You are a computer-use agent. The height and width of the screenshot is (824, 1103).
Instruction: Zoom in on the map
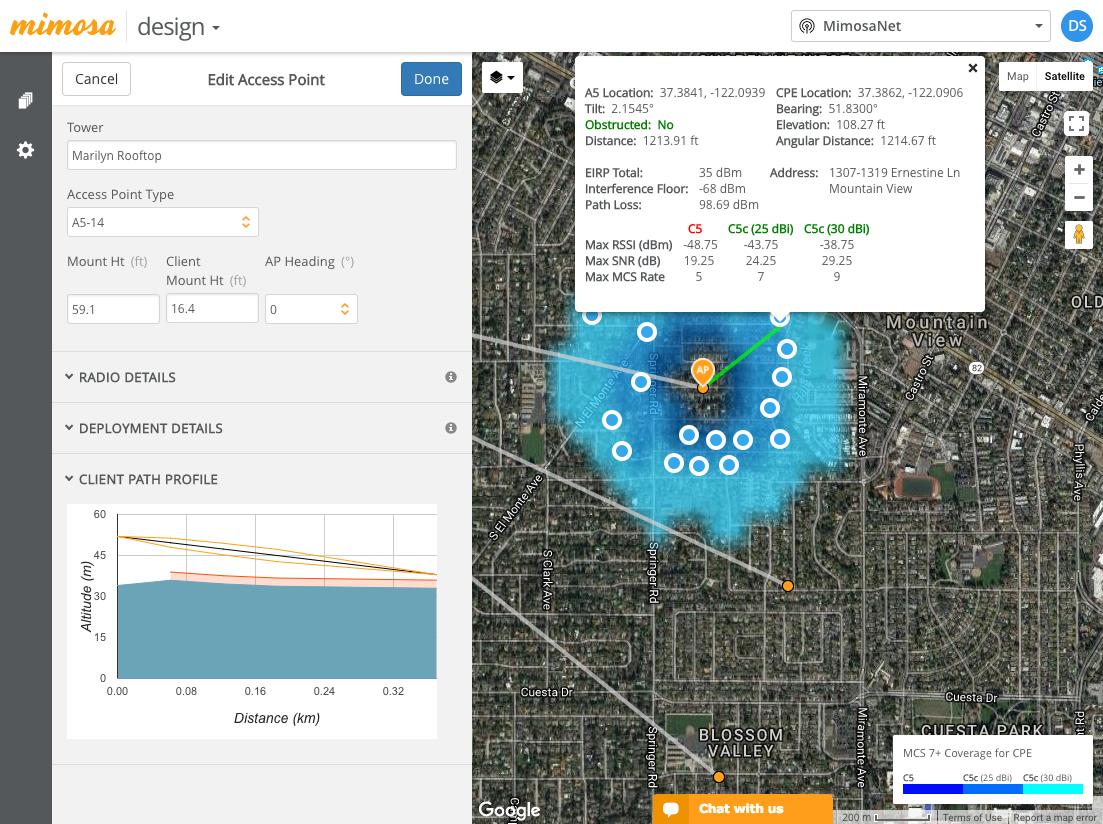(x=1078, y=170)
